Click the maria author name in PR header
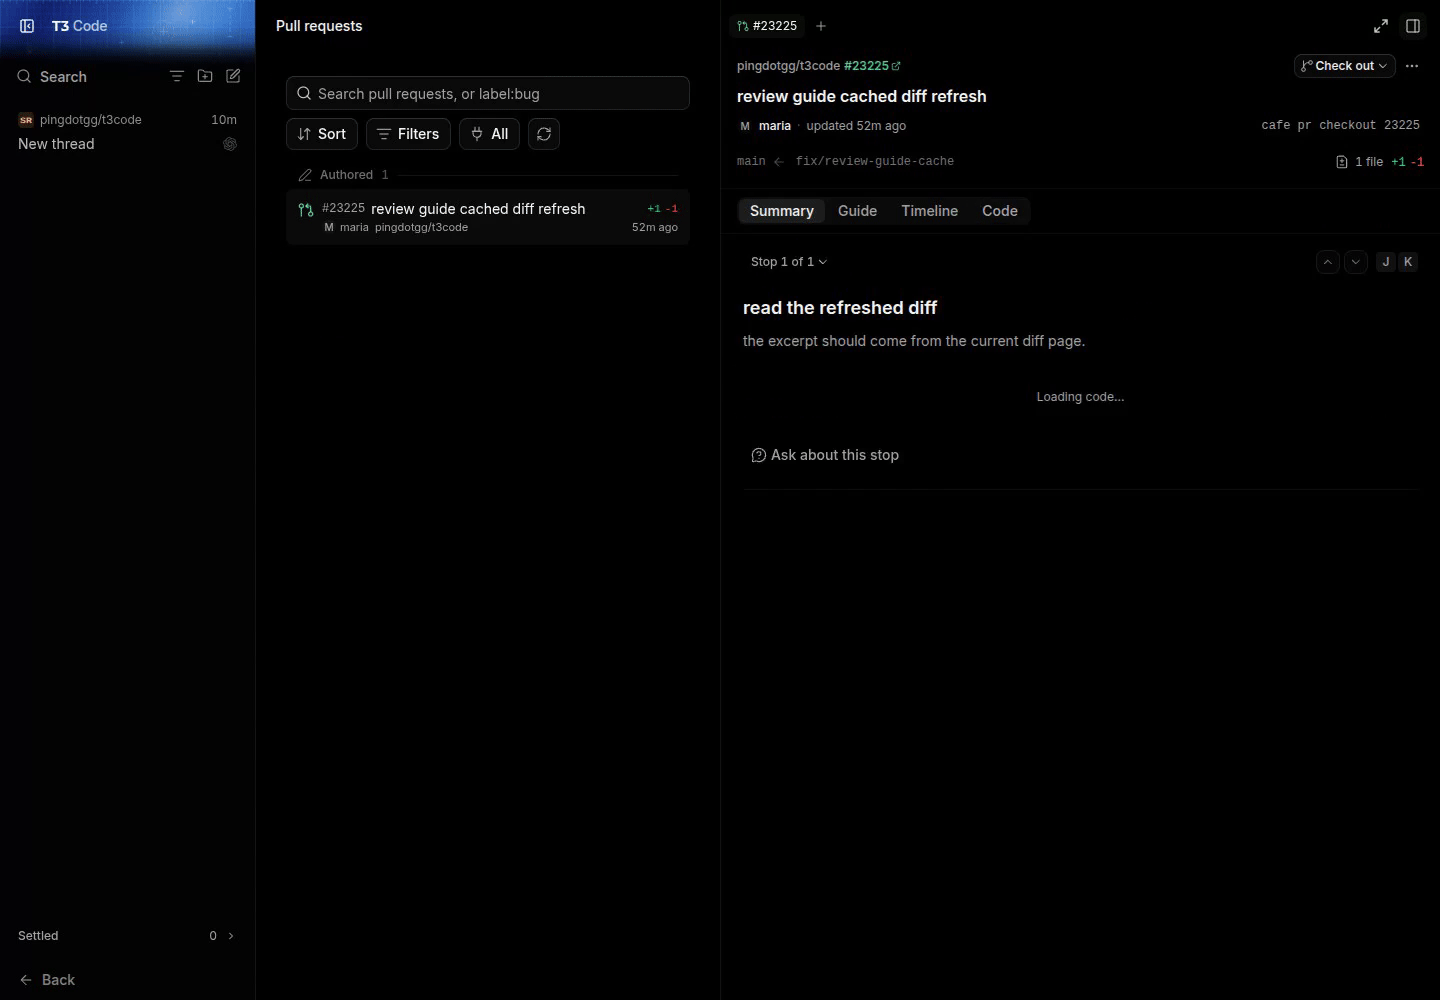 775,126
